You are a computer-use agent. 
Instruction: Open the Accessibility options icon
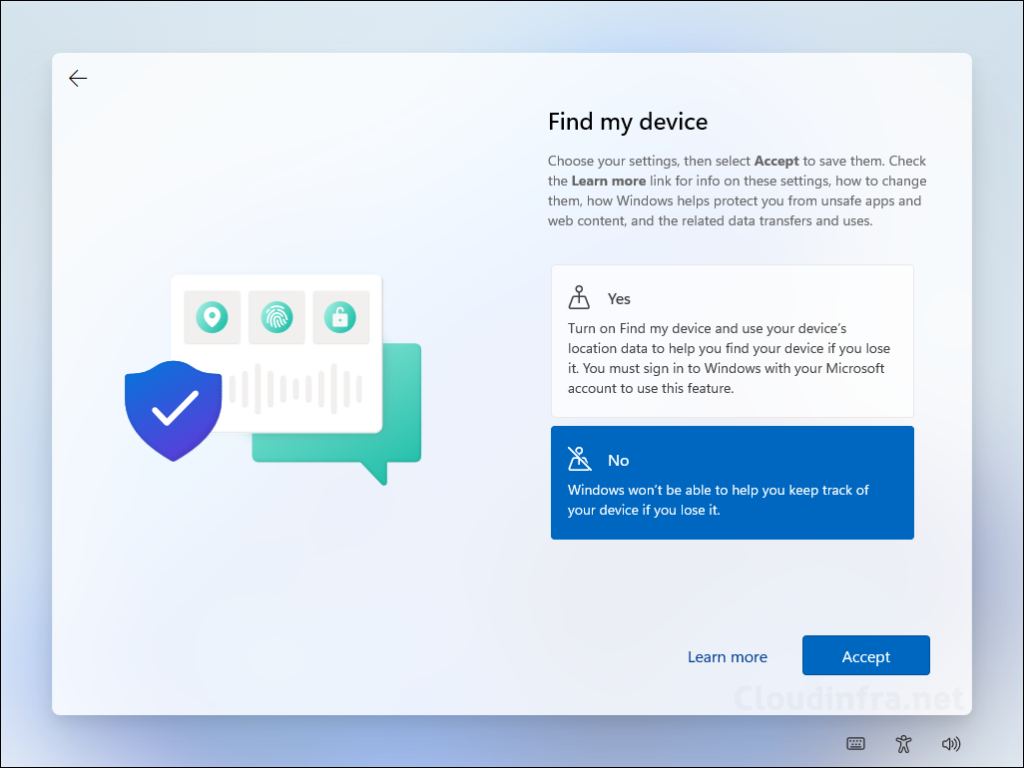tap(904, 743)
